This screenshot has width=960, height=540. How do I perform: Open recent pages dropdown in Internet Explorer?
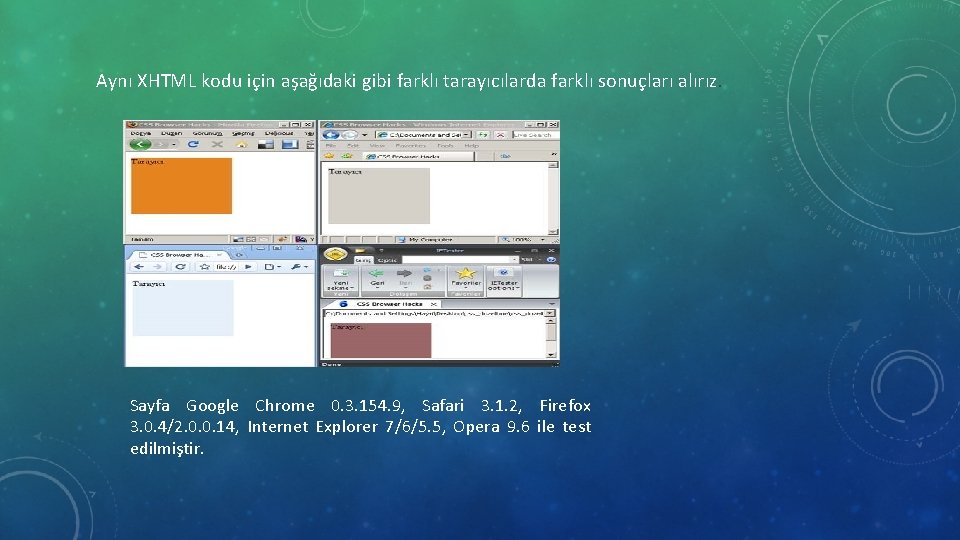(x=365, y=135)
